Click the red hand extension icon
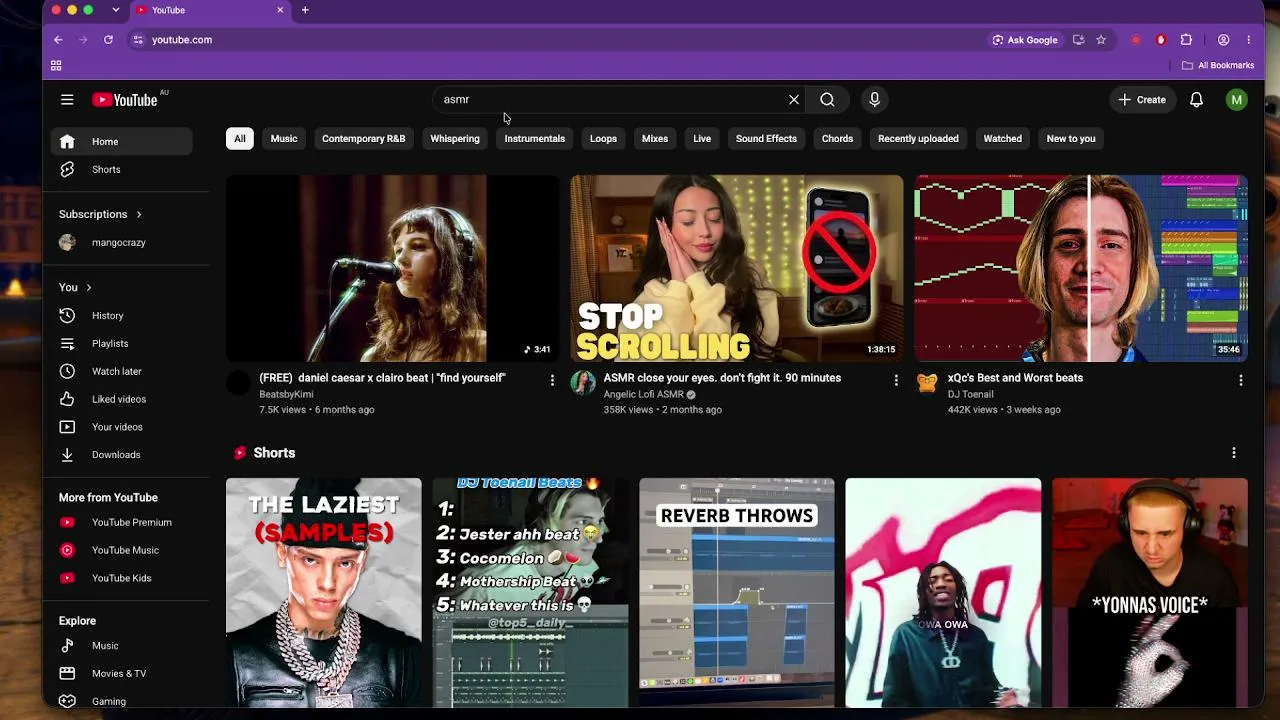 point(1161,40)
